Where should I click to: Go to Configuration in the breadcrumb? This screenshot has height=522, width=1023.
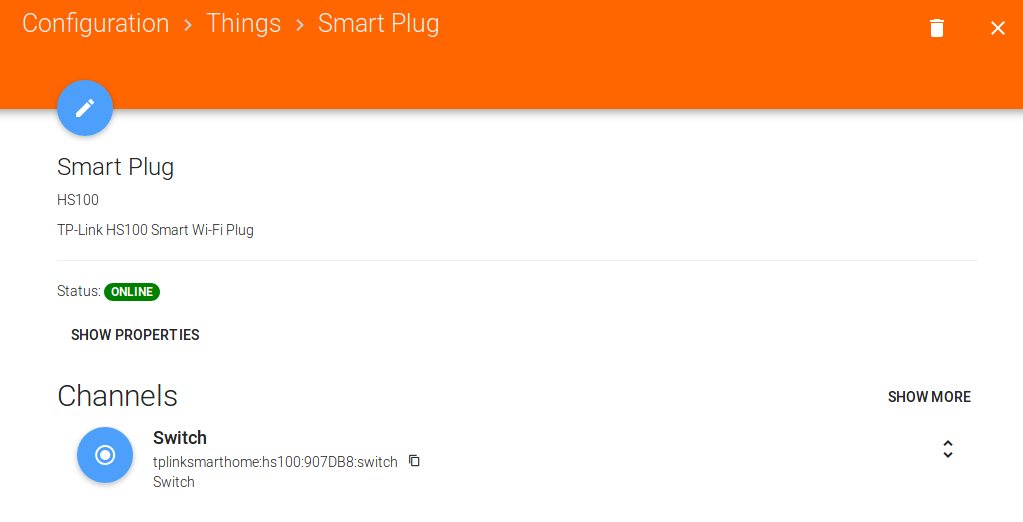96,24
